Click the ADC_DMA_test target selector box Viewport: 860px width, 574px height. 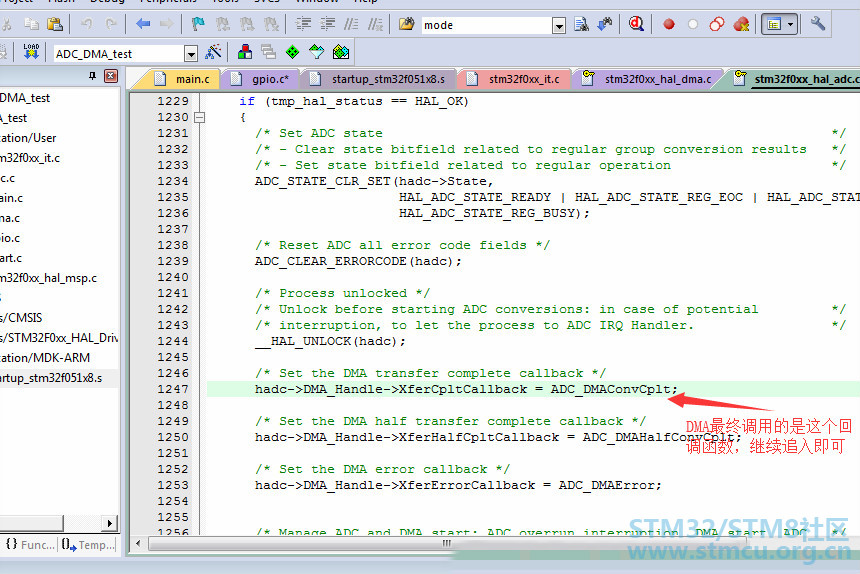coord(120,54)
